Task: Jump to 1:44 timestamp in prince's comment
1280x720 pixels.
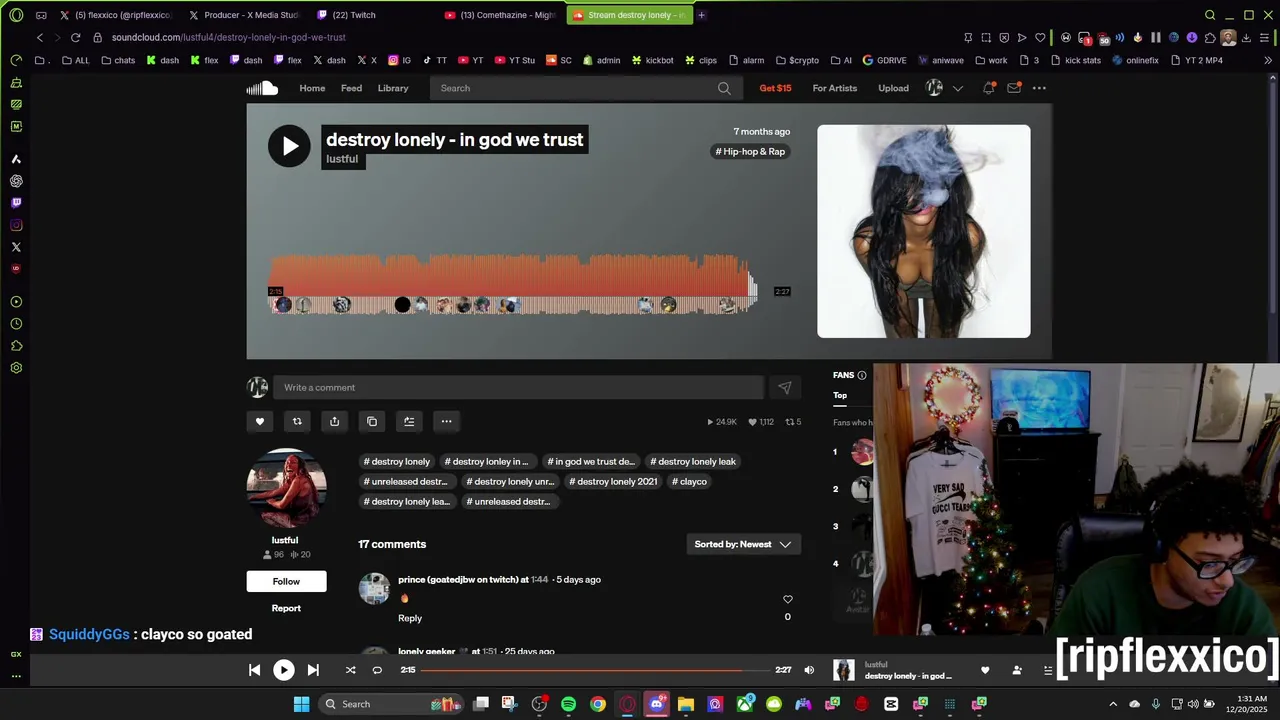Action: point(539,580)
